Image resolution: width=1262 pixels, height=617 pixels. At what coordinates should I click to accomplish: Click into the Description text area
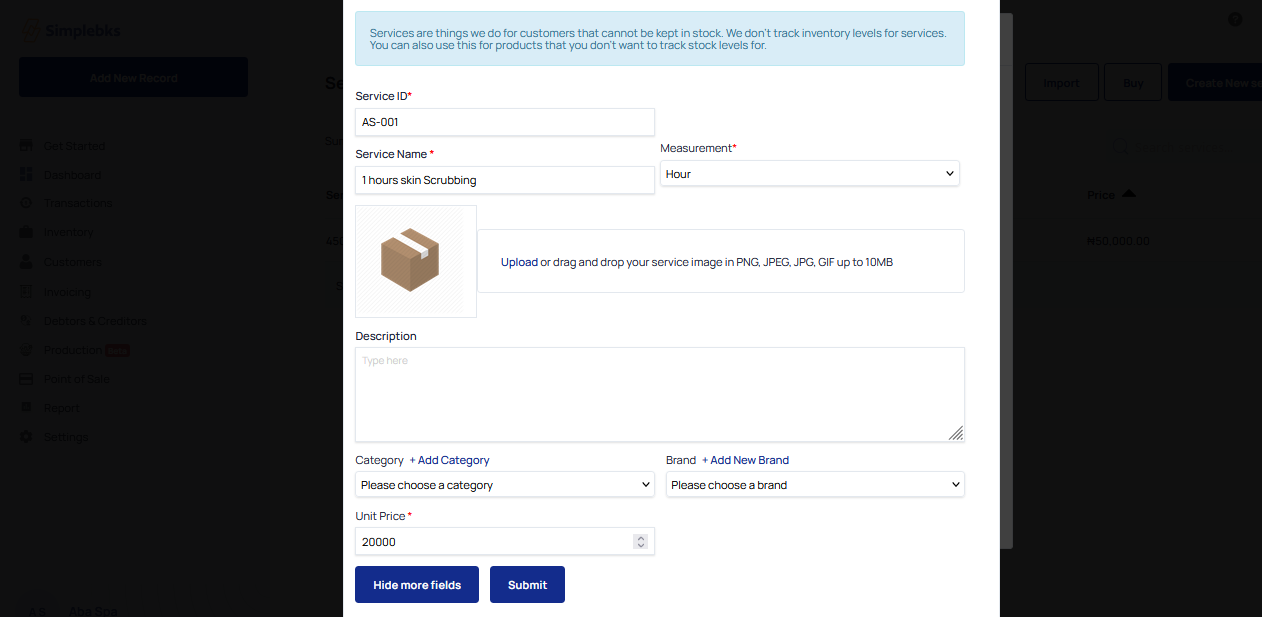tap(660, 394)
